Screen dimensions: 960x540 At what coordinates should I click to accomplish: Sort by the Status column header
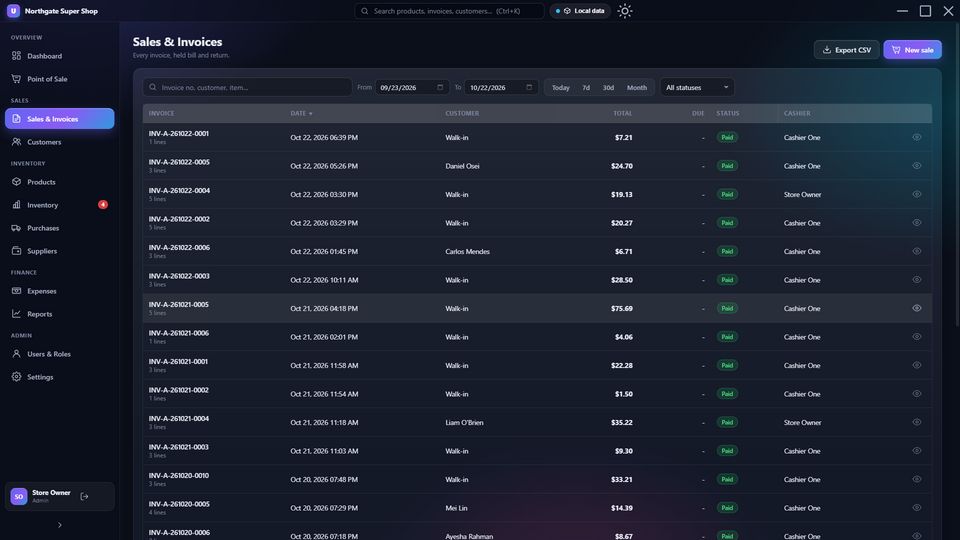(727, 113)
